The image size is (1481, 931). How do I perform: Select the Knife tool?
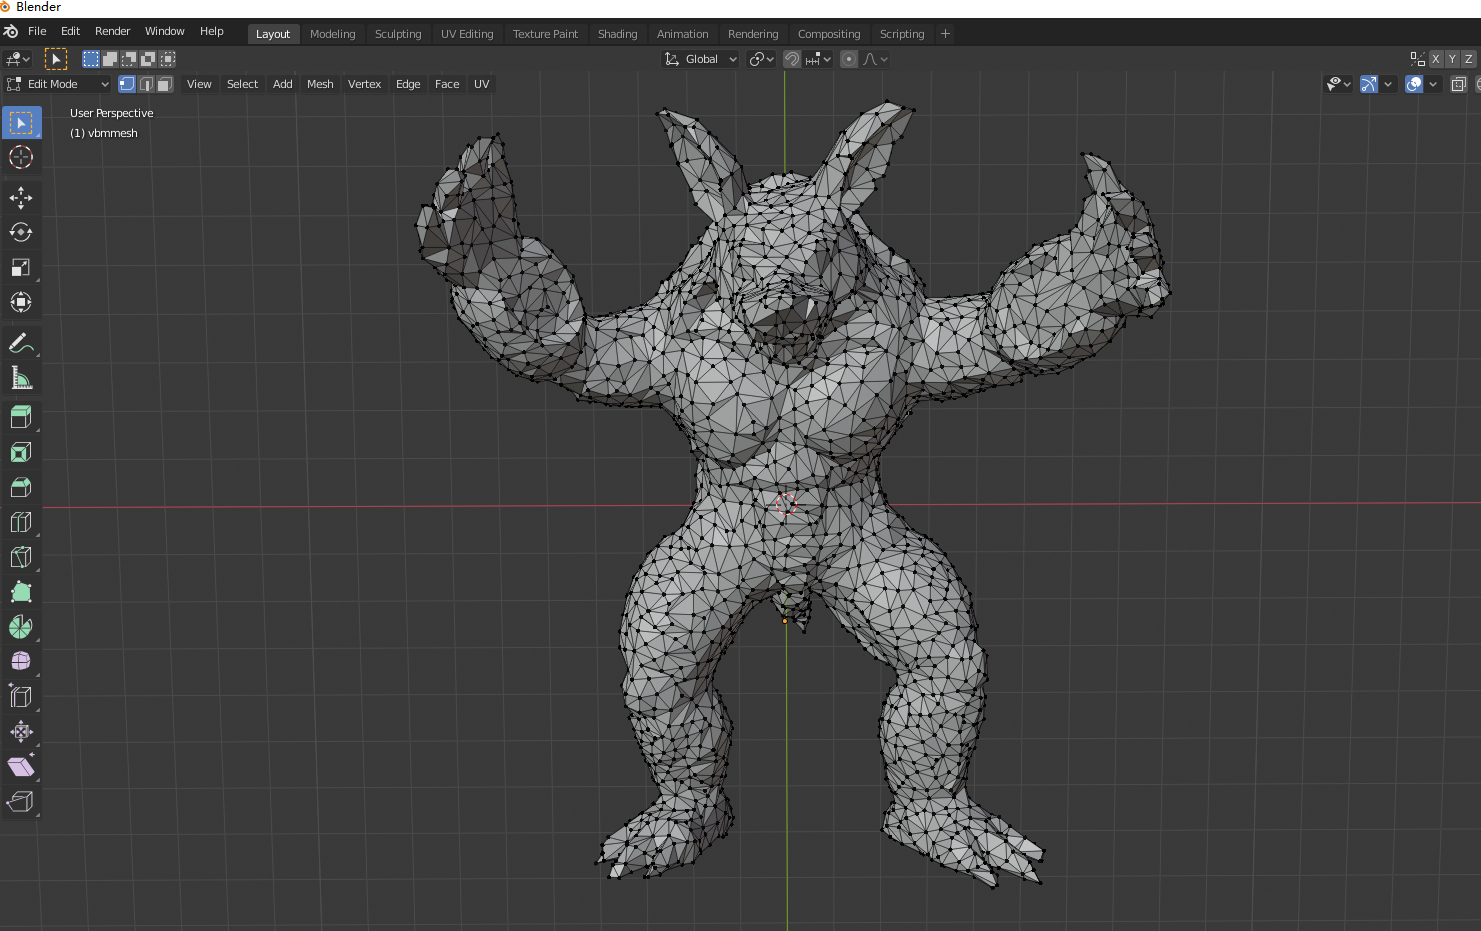(x=21, y=557)
